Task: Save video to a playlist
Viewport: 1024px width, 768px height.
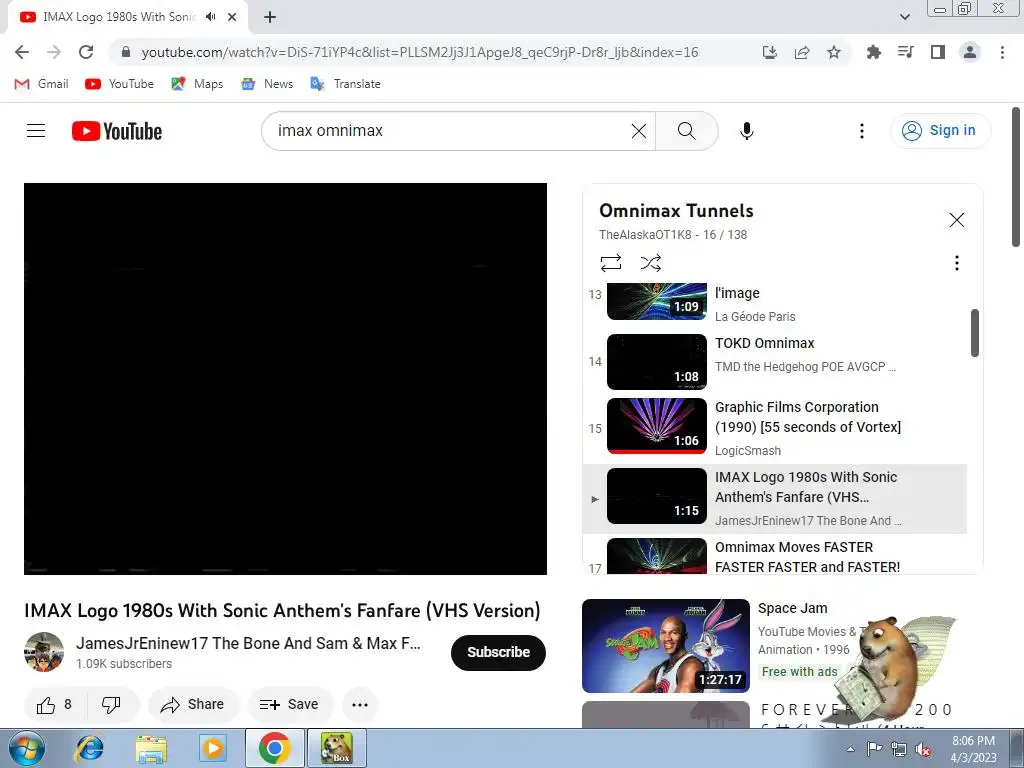Action: pos(289,705)
